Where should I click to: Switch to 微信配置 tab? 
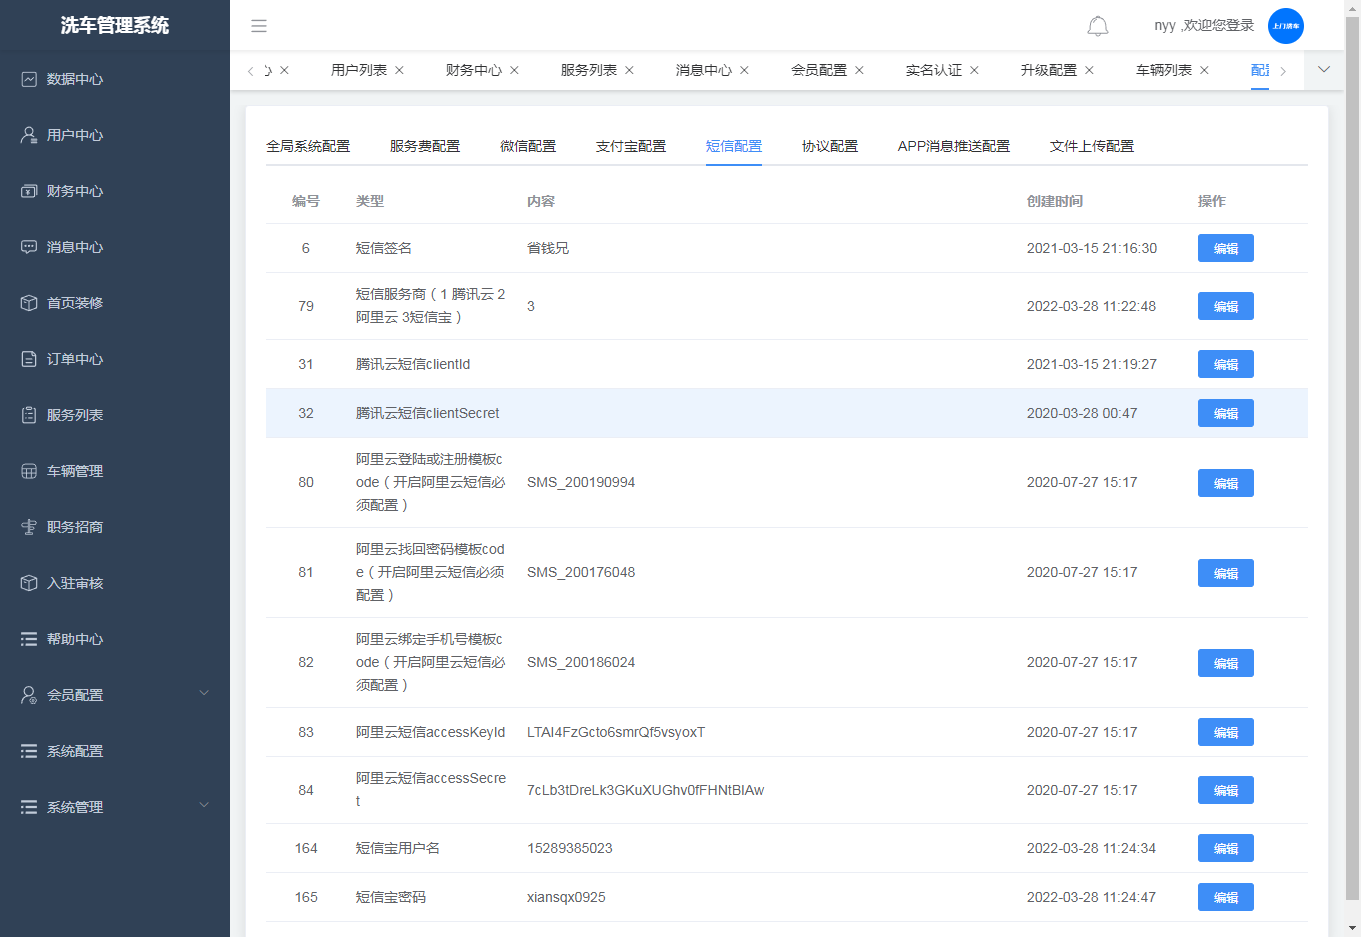click(x=528, y=146)
